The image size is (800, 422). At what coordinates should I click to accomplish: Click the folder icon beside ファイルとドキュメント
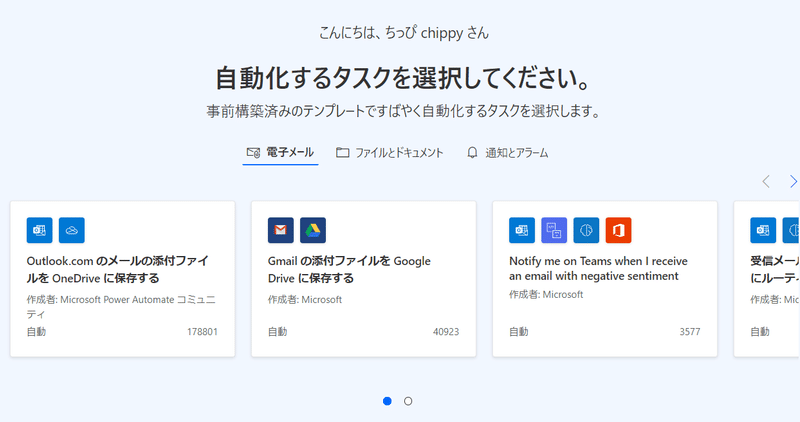342,153
